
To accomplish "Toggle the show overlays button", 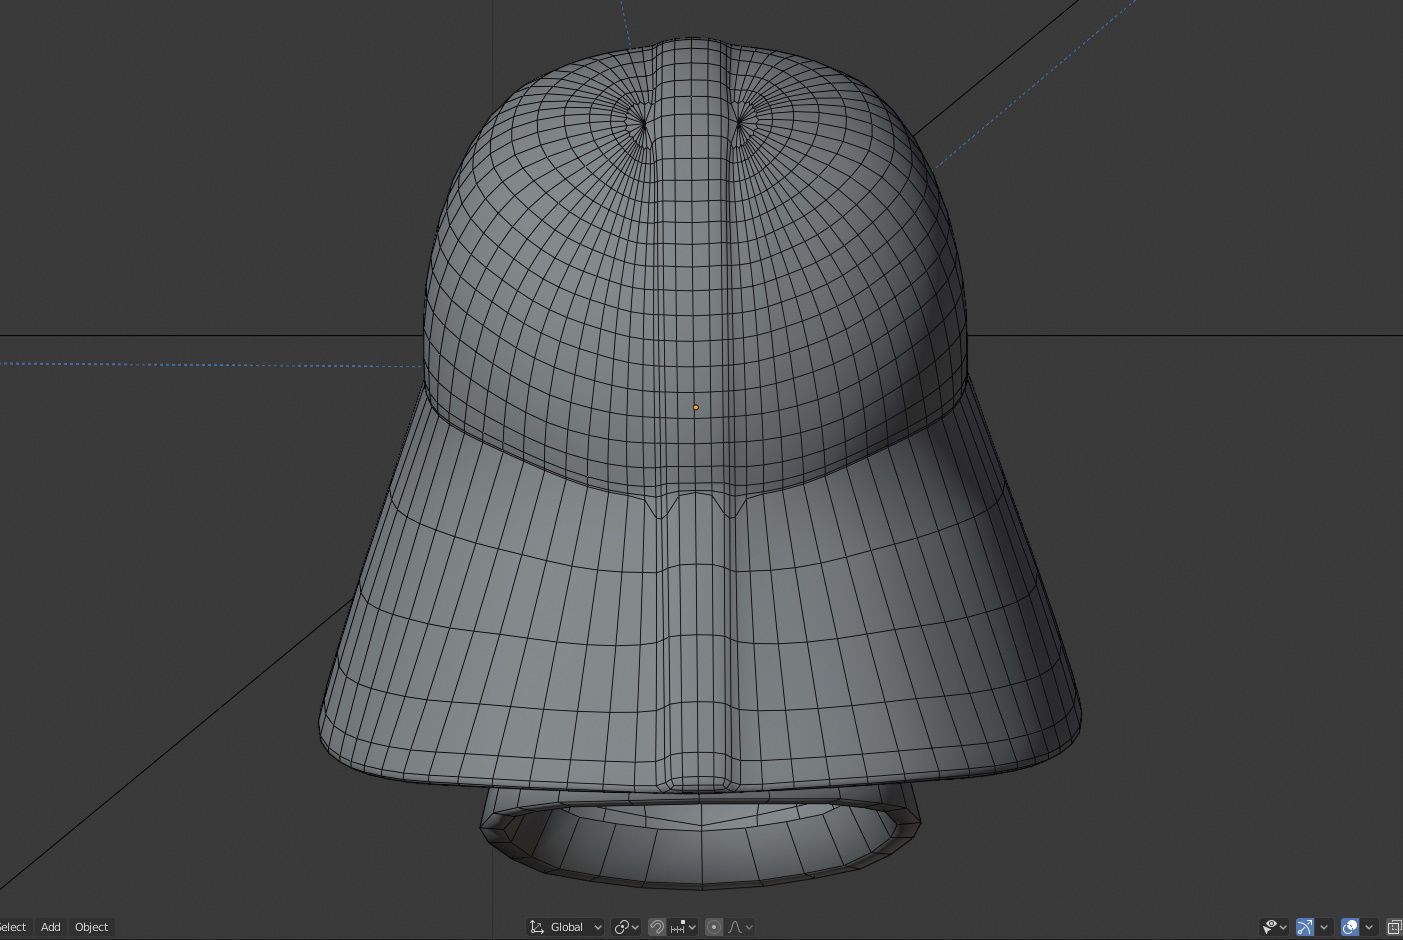I will pos(1350,927).
